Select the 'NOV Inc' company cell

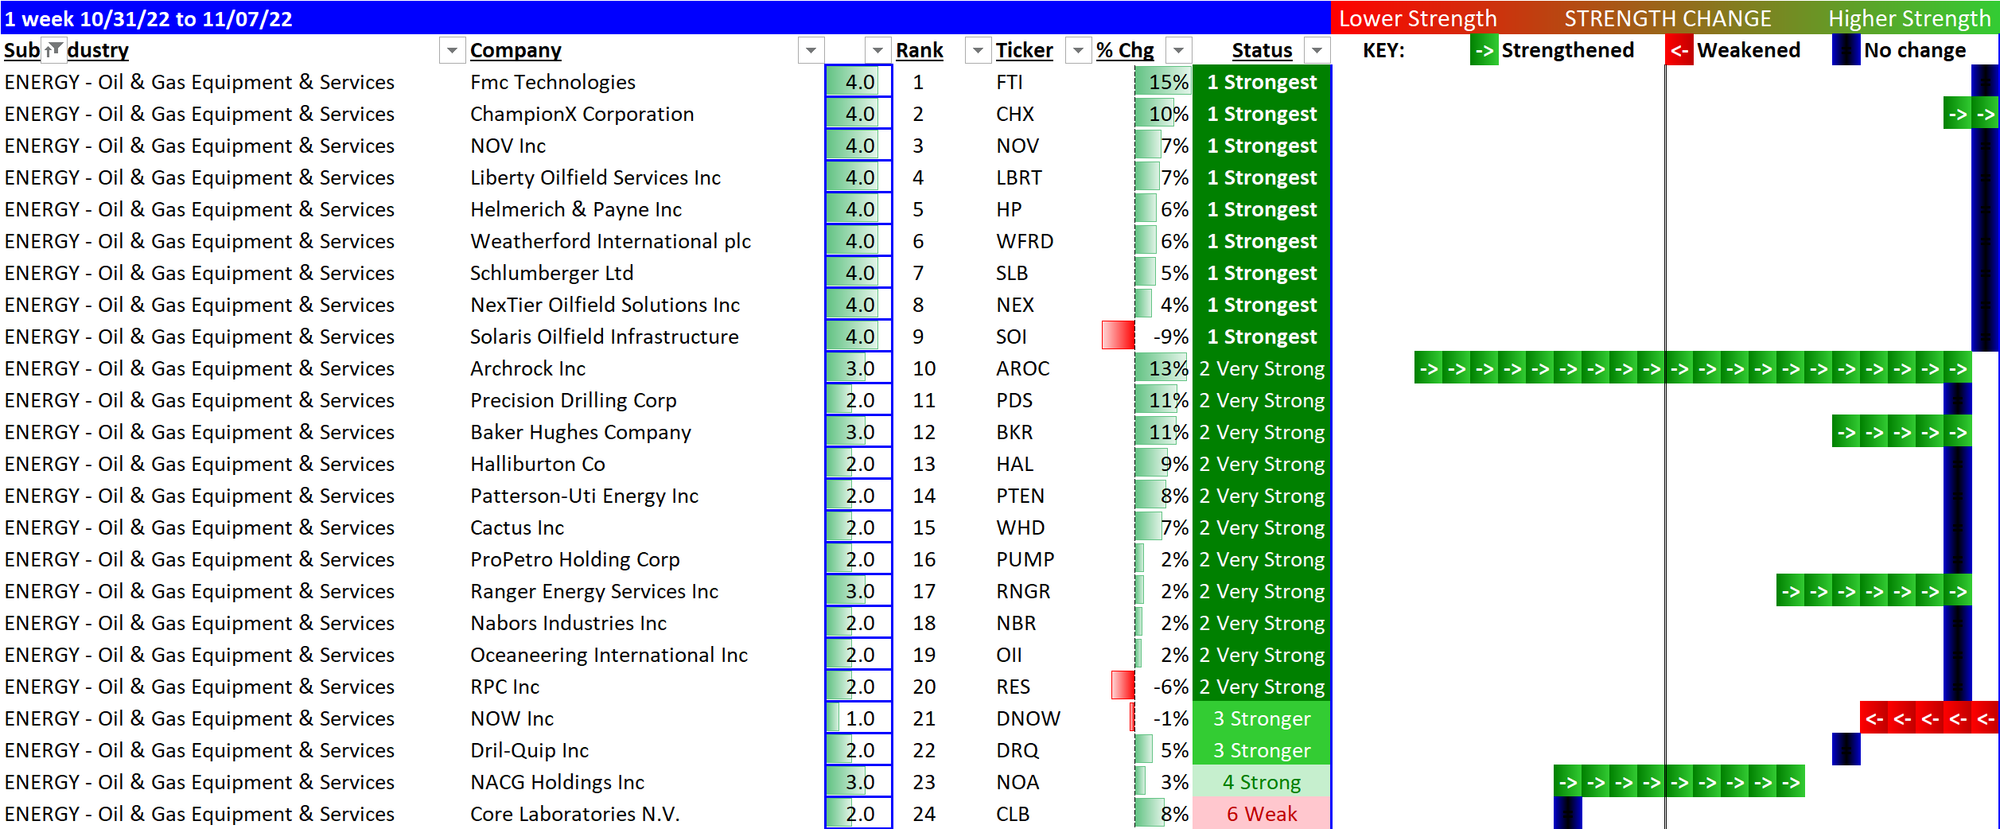[x=508, y=146]
